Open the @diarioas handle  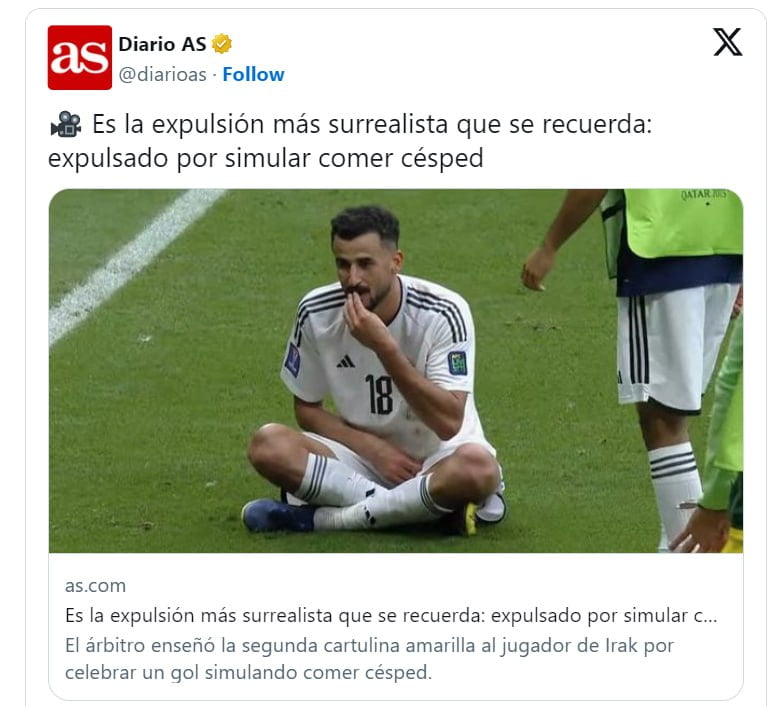click(162, 74)
